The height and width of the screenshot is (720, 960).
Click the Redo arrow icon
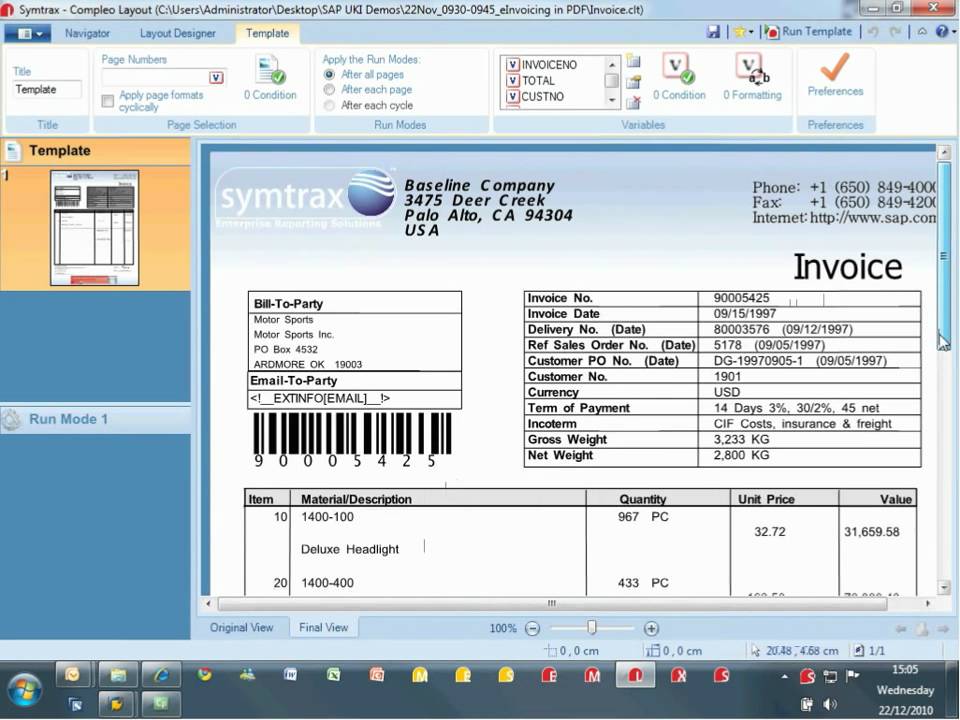click(x=895, y=32)
